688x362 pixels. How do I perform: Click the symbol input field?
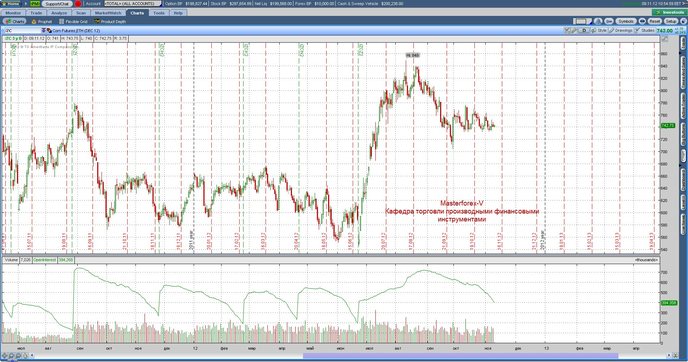click(22, 31)
